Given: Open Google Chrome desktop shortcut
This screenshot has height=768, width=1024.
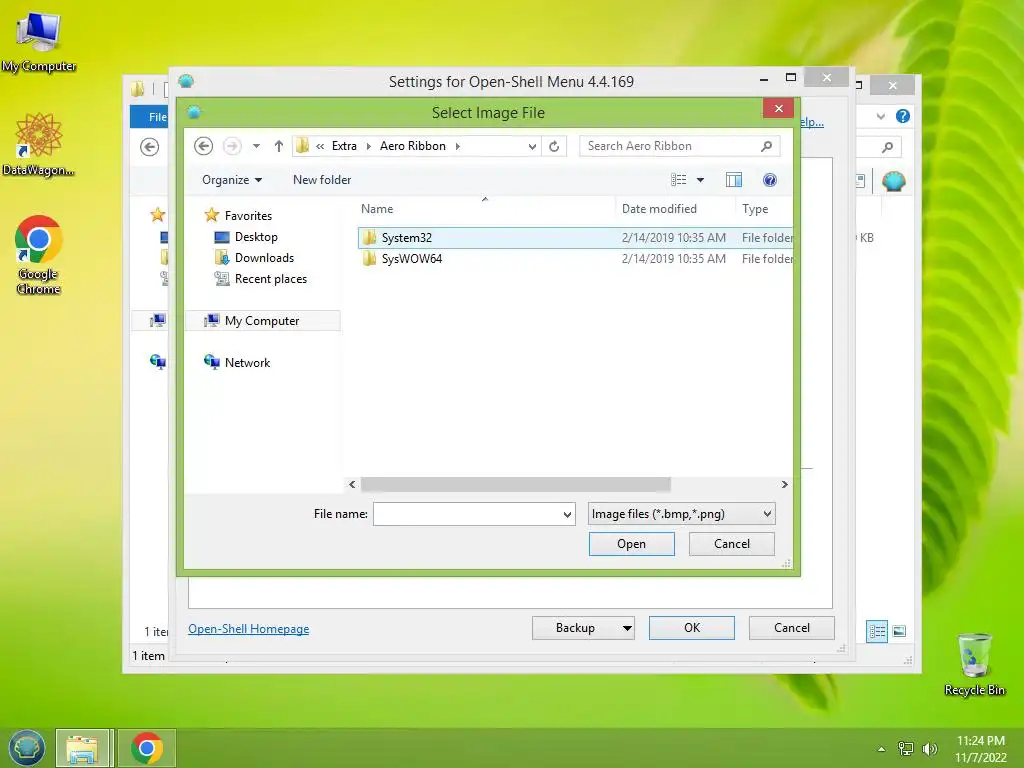Looking at the screenshot, I should point(39,255).
